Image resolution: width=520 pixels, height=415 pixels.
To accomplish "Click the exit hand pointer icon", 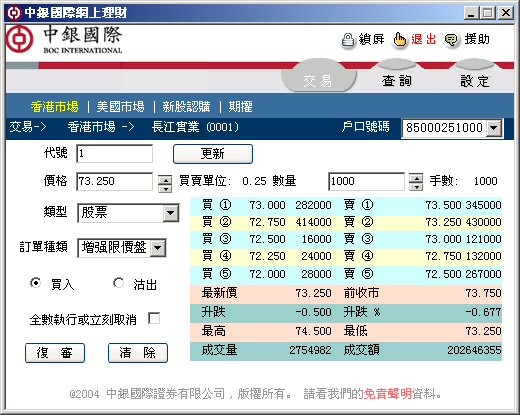I will (399, 41).
